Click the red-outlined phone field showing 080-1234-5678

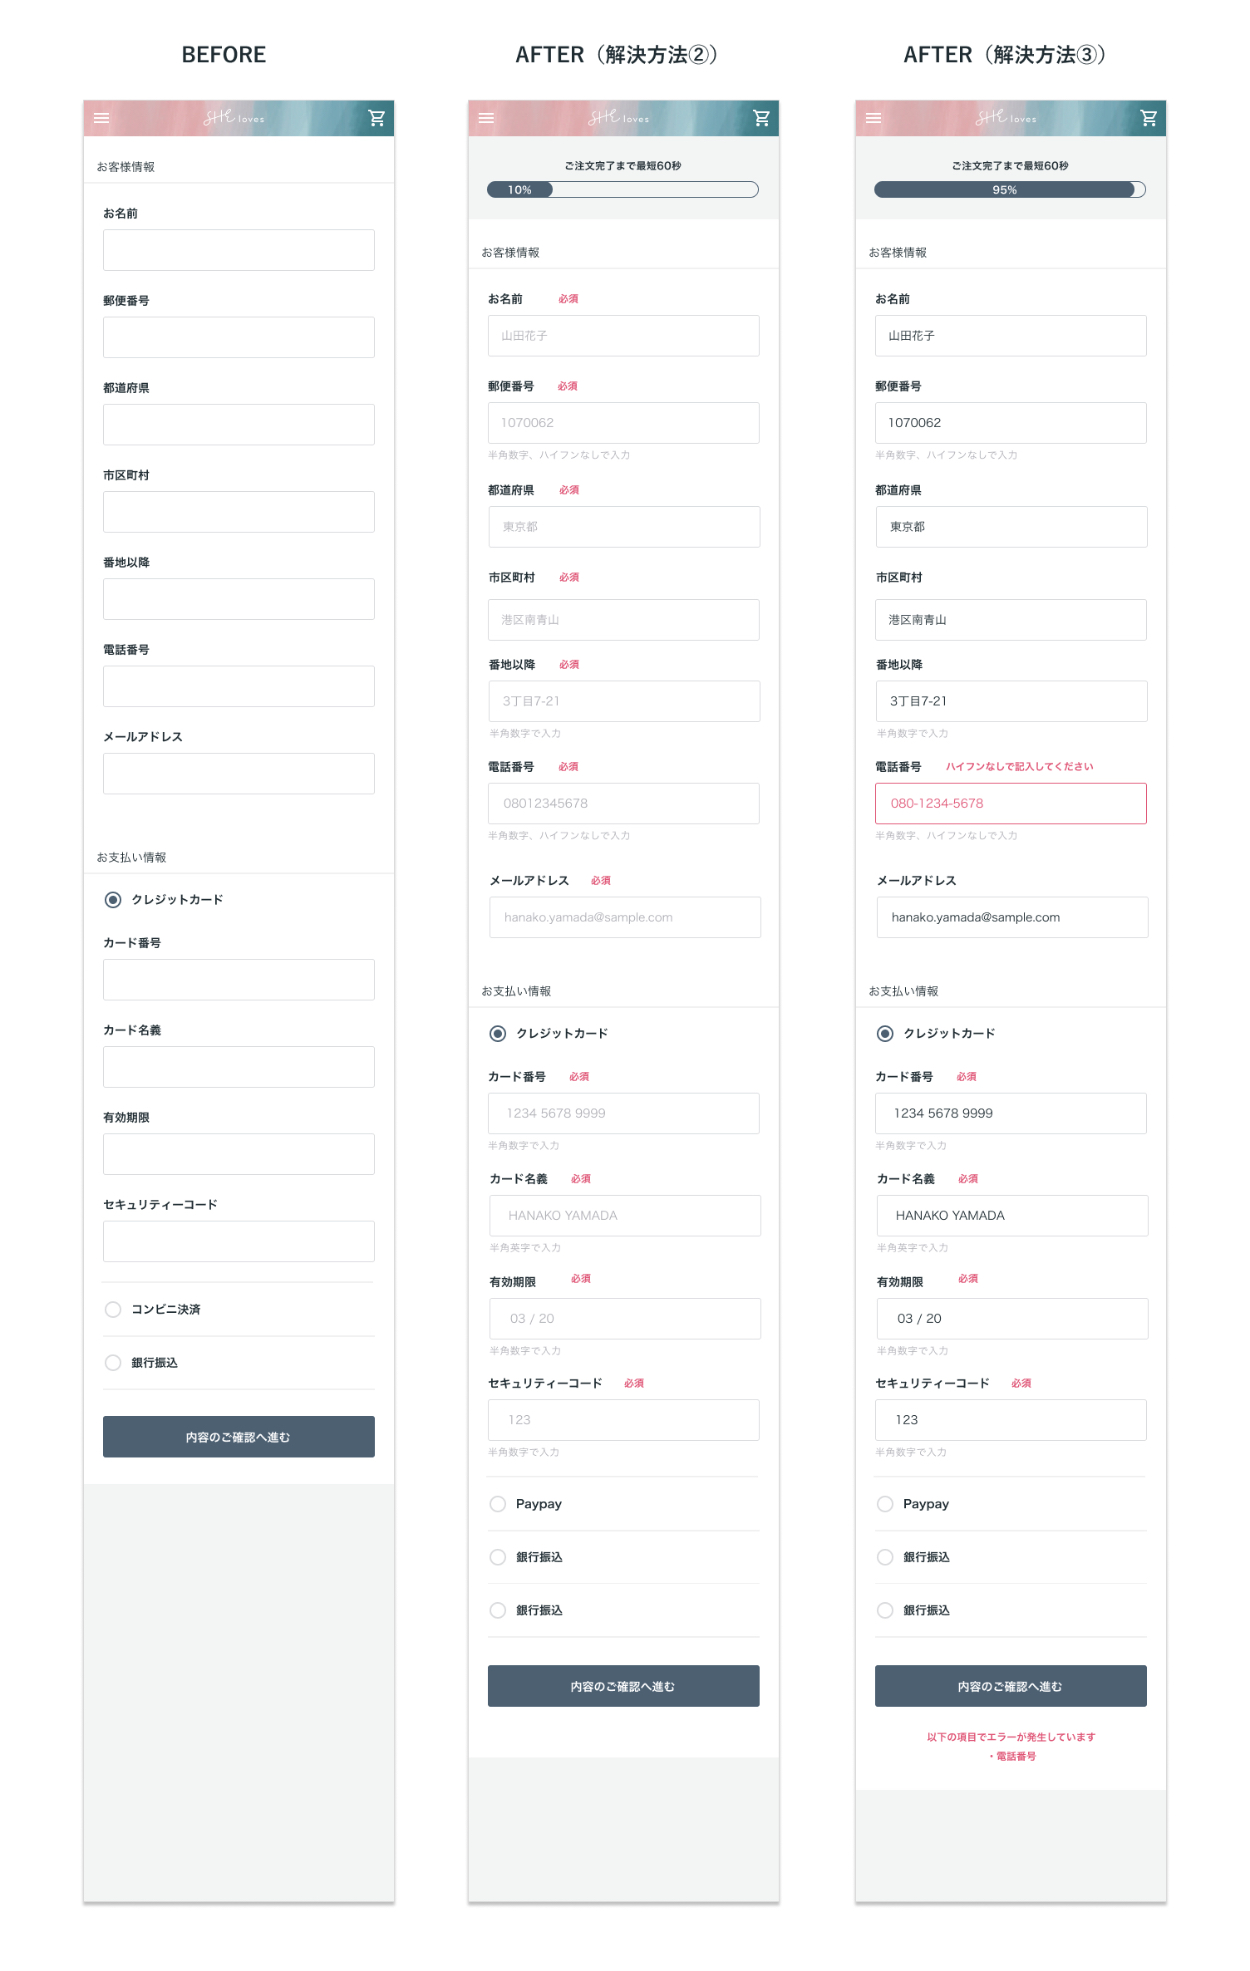(x=1010, y=803)
